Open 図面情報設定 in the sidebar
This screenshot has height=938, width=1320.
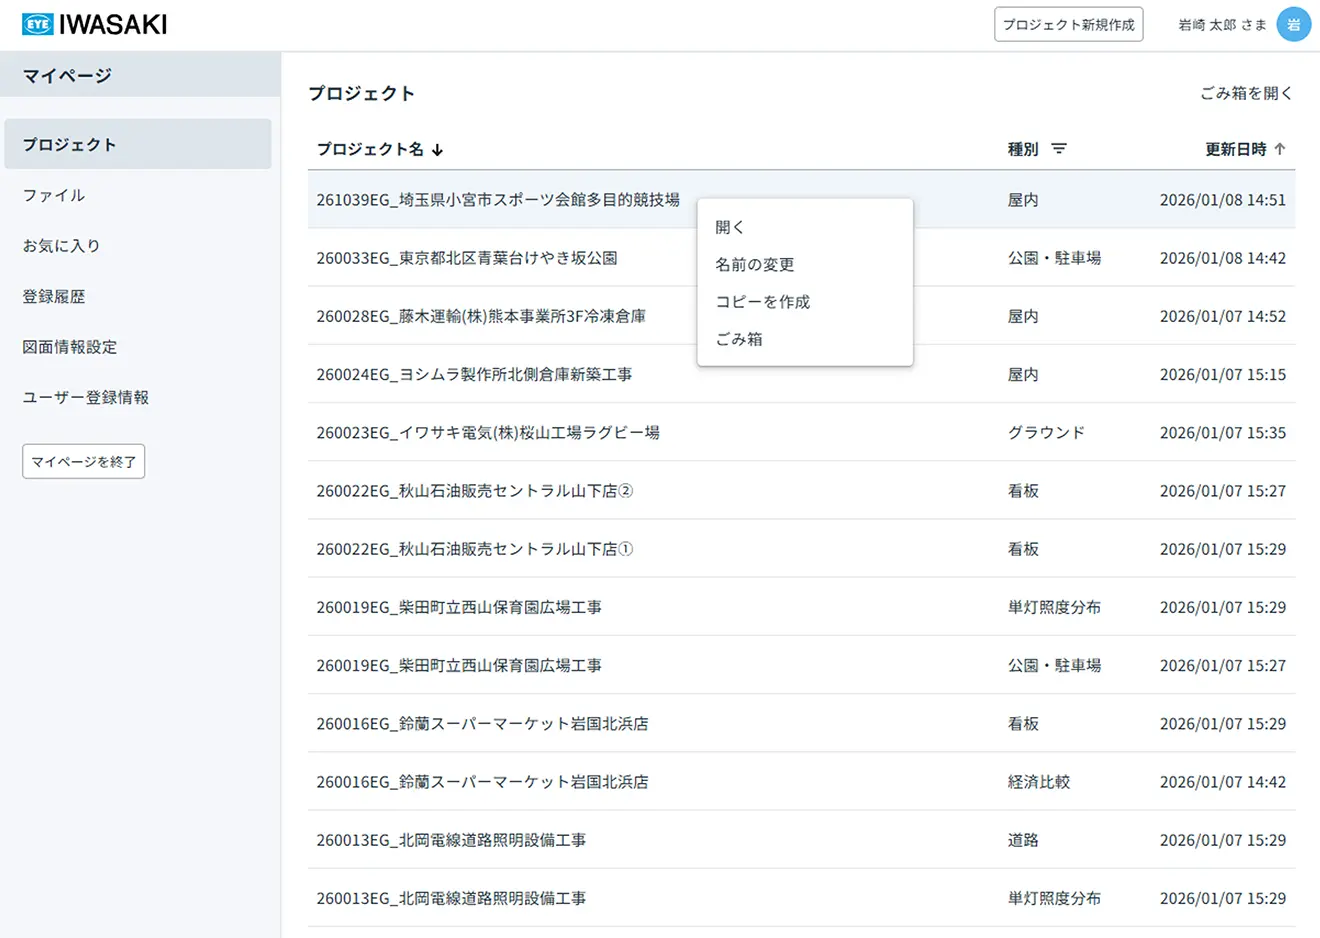(x=70, y=347)
